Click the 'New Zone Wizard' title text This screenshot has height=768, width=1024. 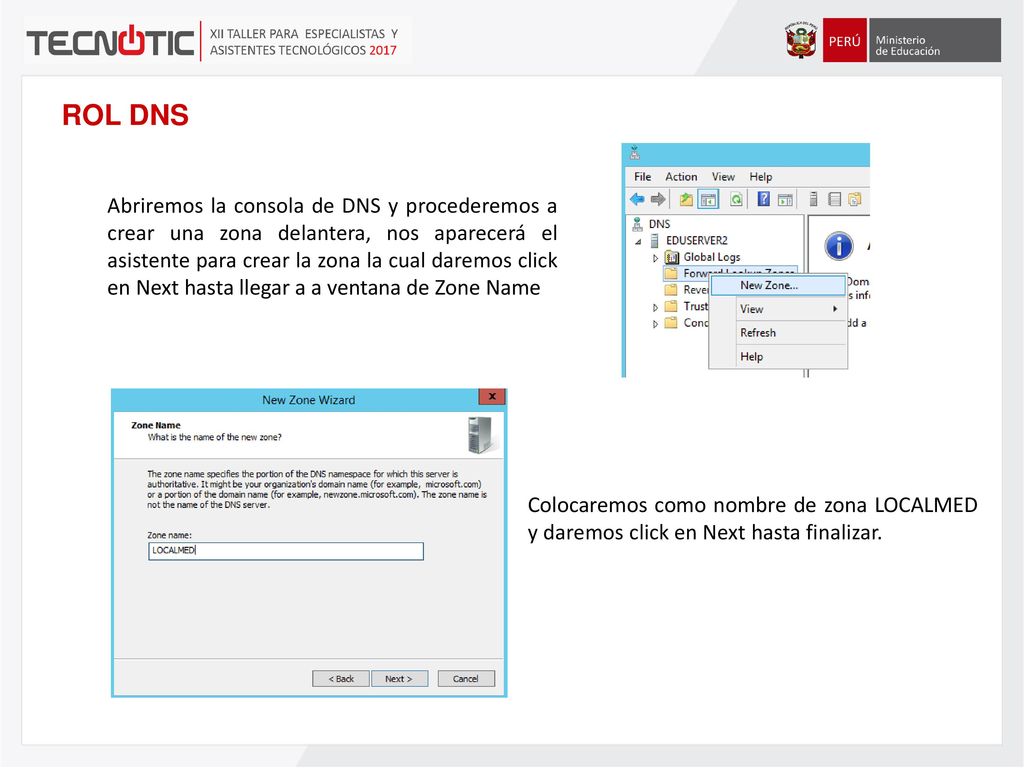click(308, 400)
